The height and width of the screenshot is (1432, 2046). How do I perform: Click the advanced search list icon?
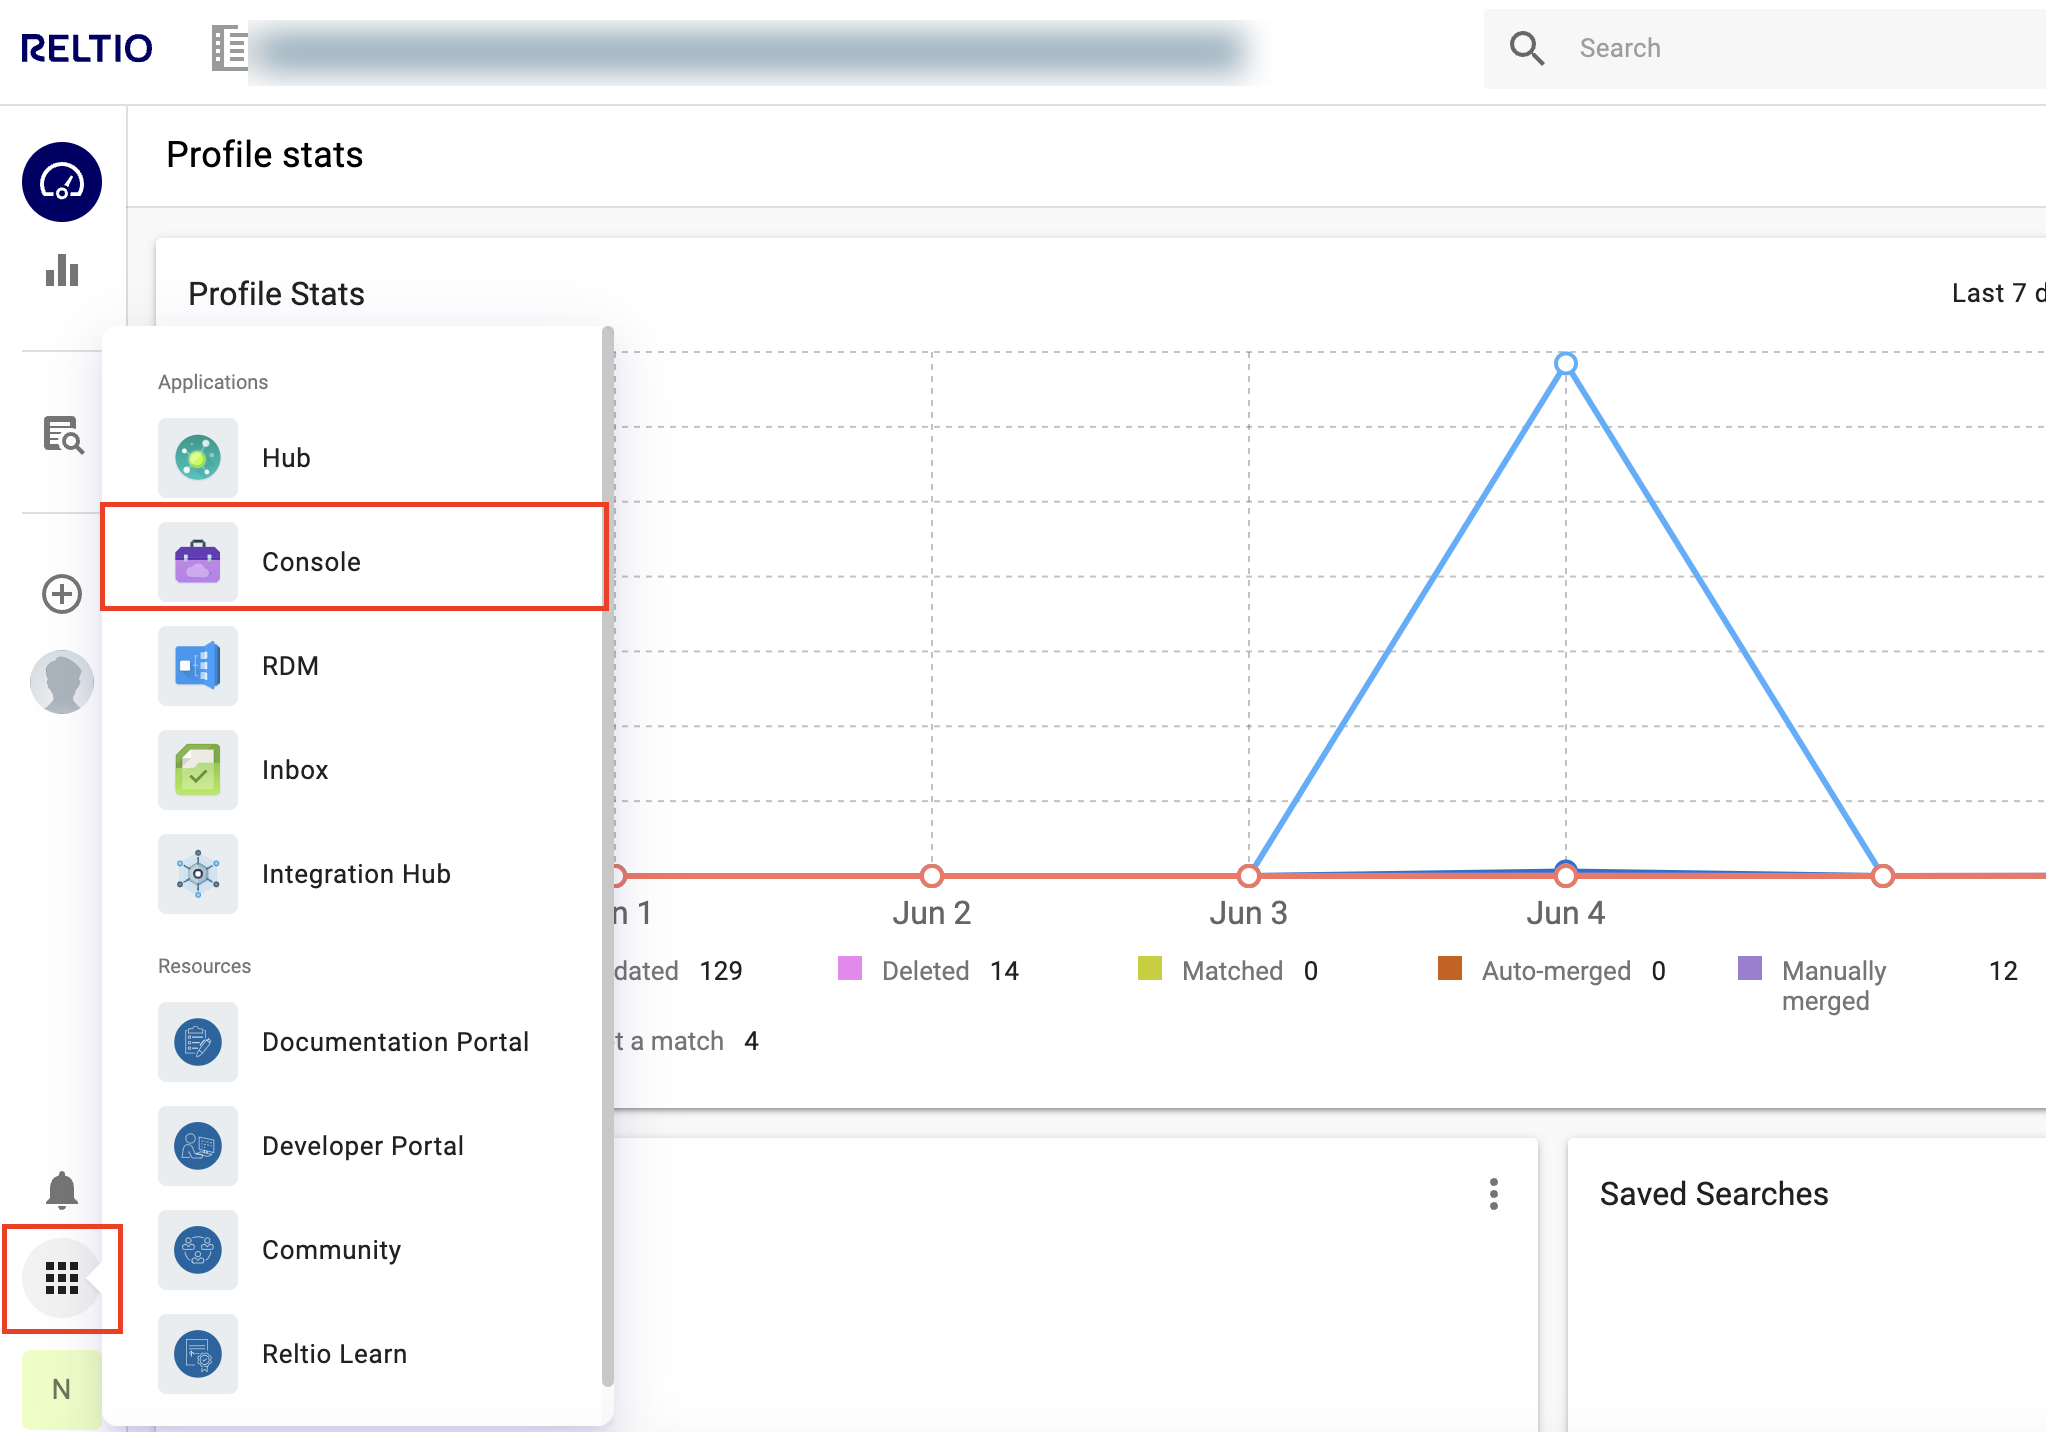63,434
